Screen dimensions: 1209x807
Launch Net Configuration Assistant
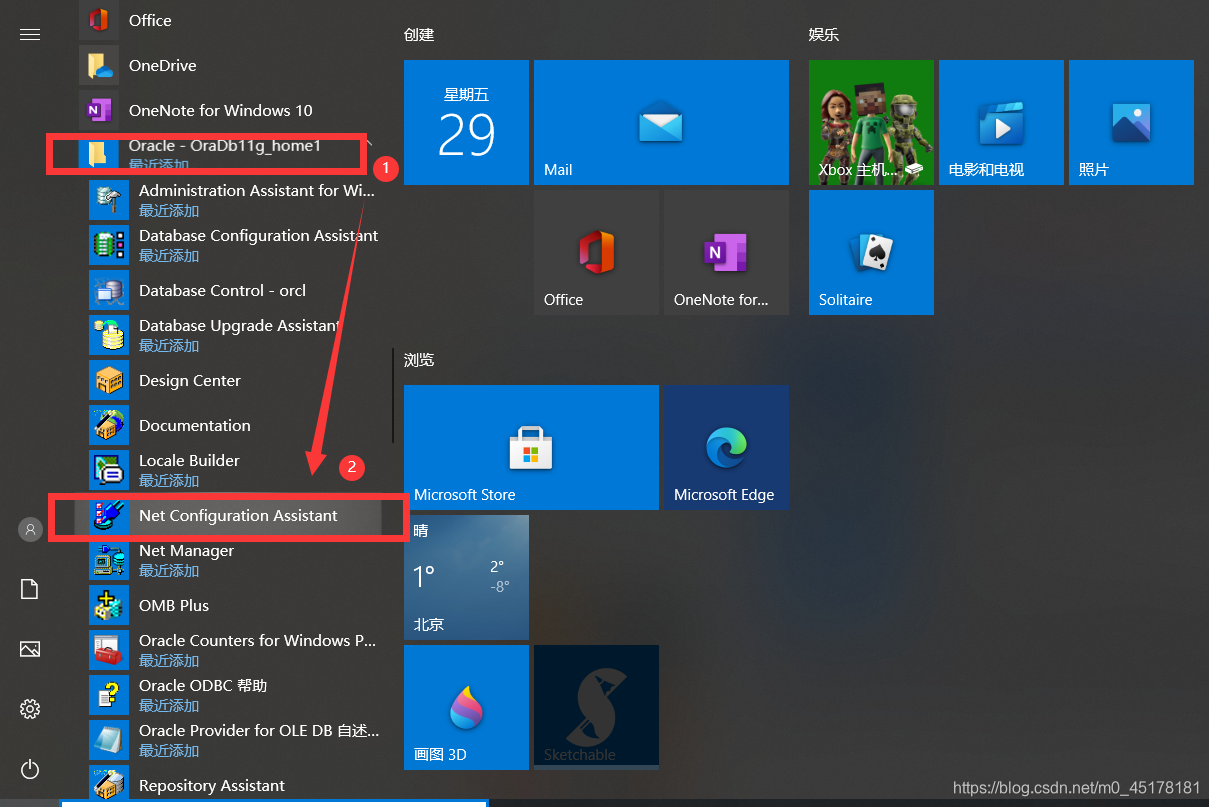point(234,515)
